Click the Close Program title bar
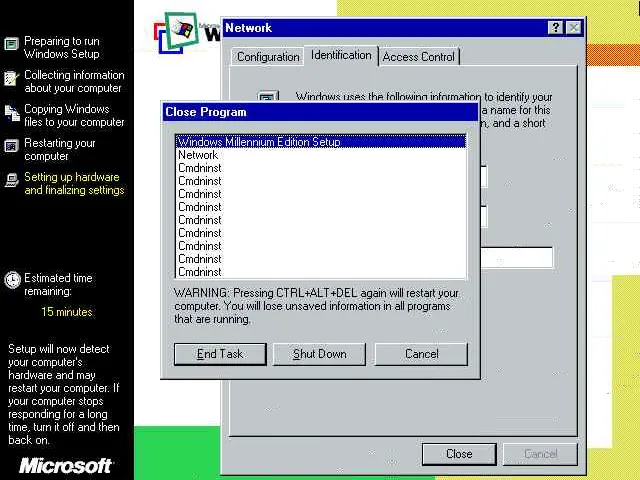Viewport: 640px width, 480px height. (320, 112)
